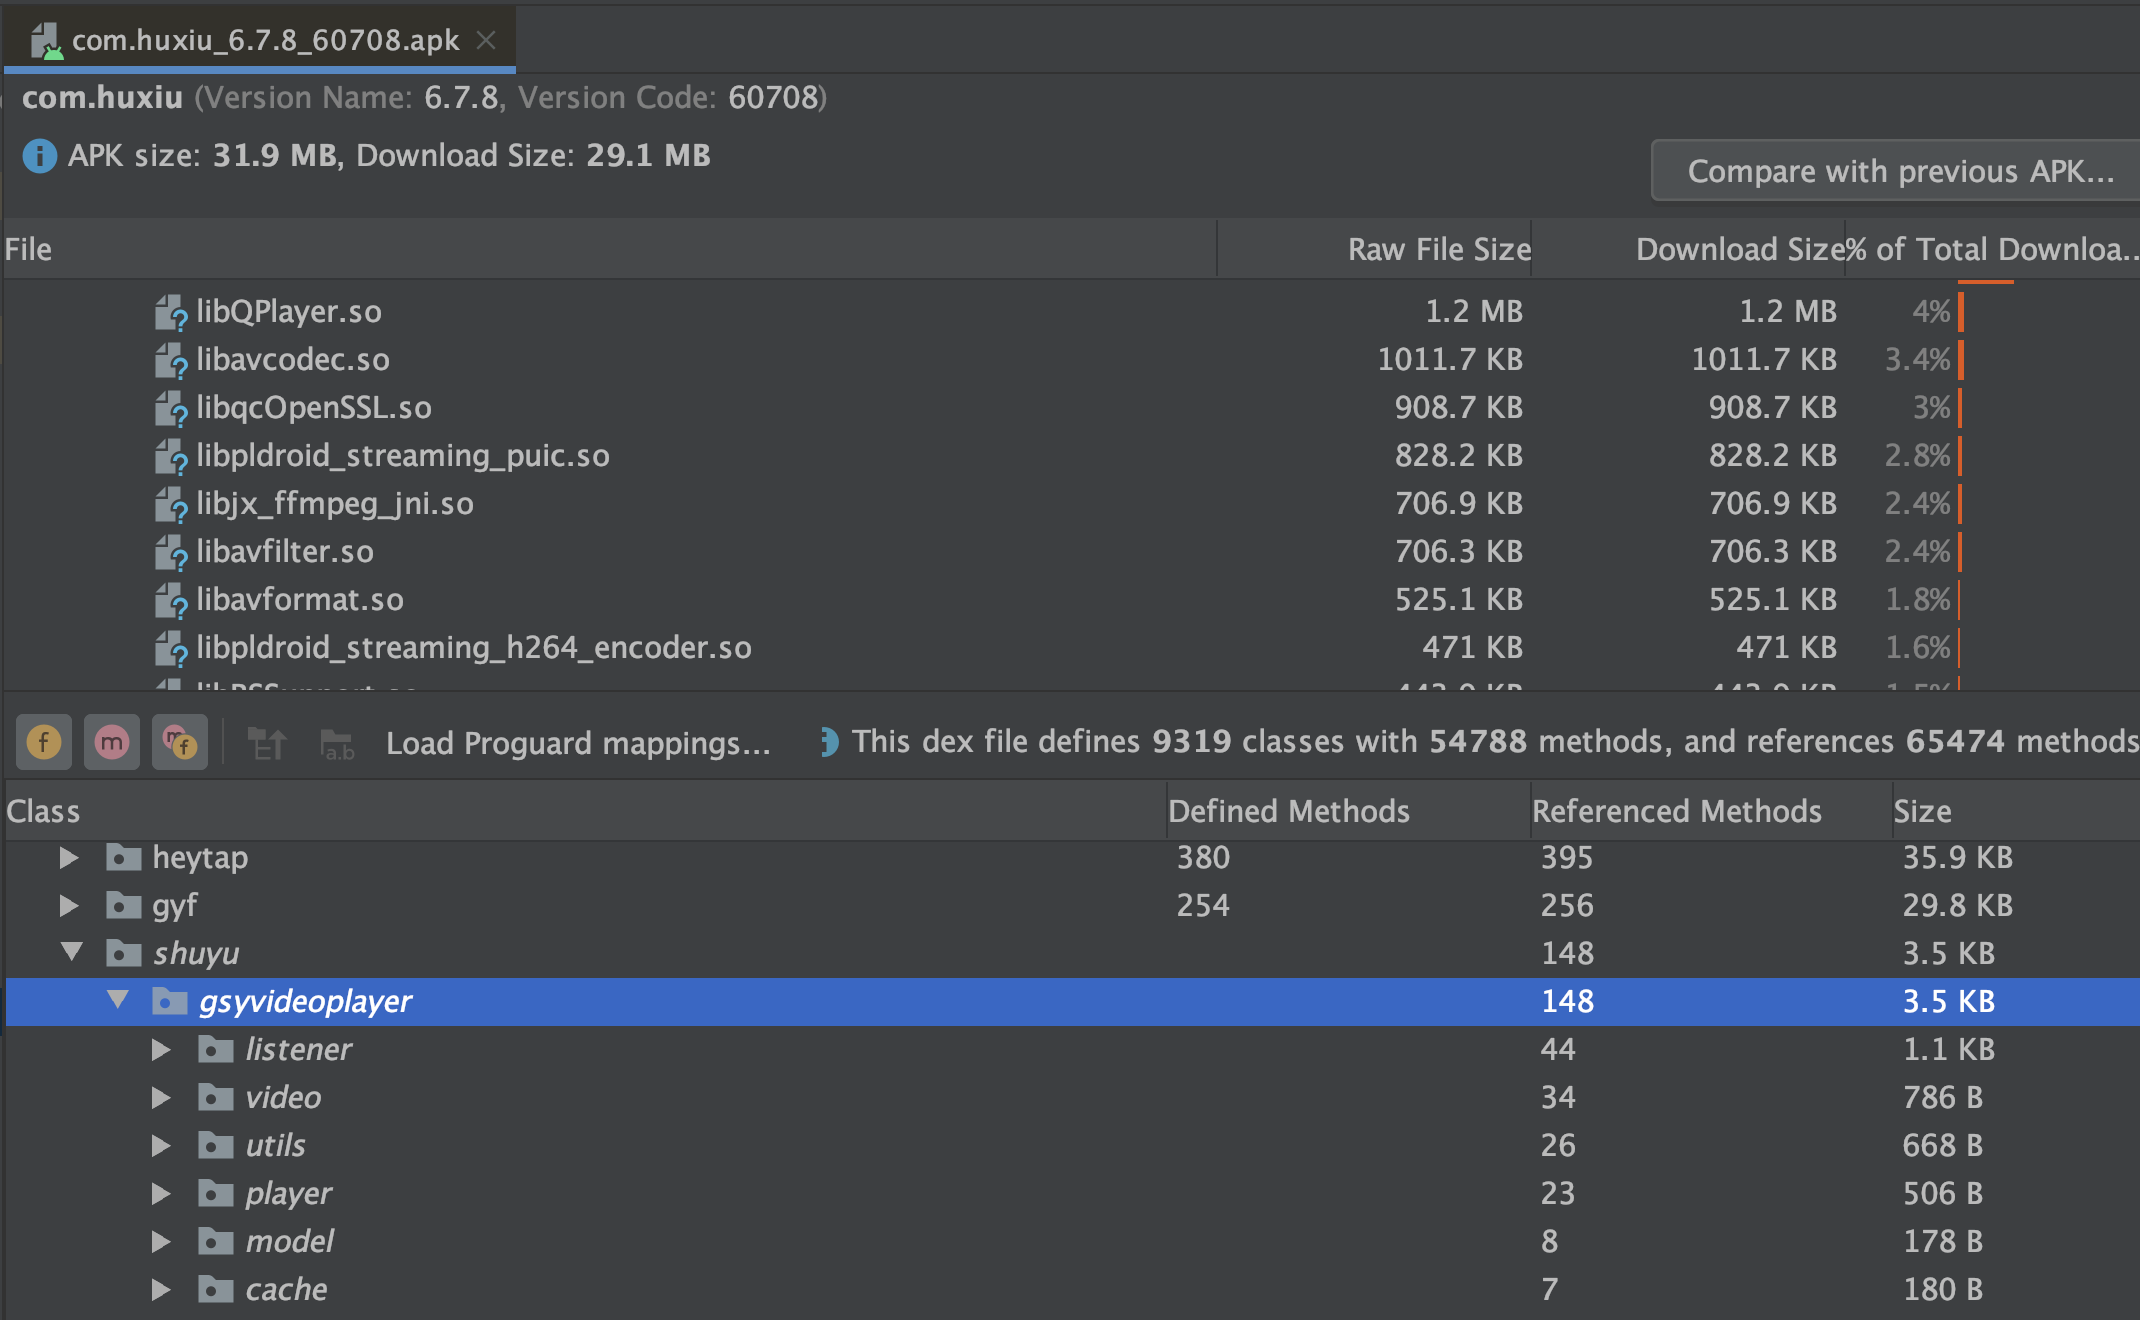The height and width of the screenshot is (1320, 2140).
Task: Select the gsyvideoplayer package name
Action: point(305,1002)
